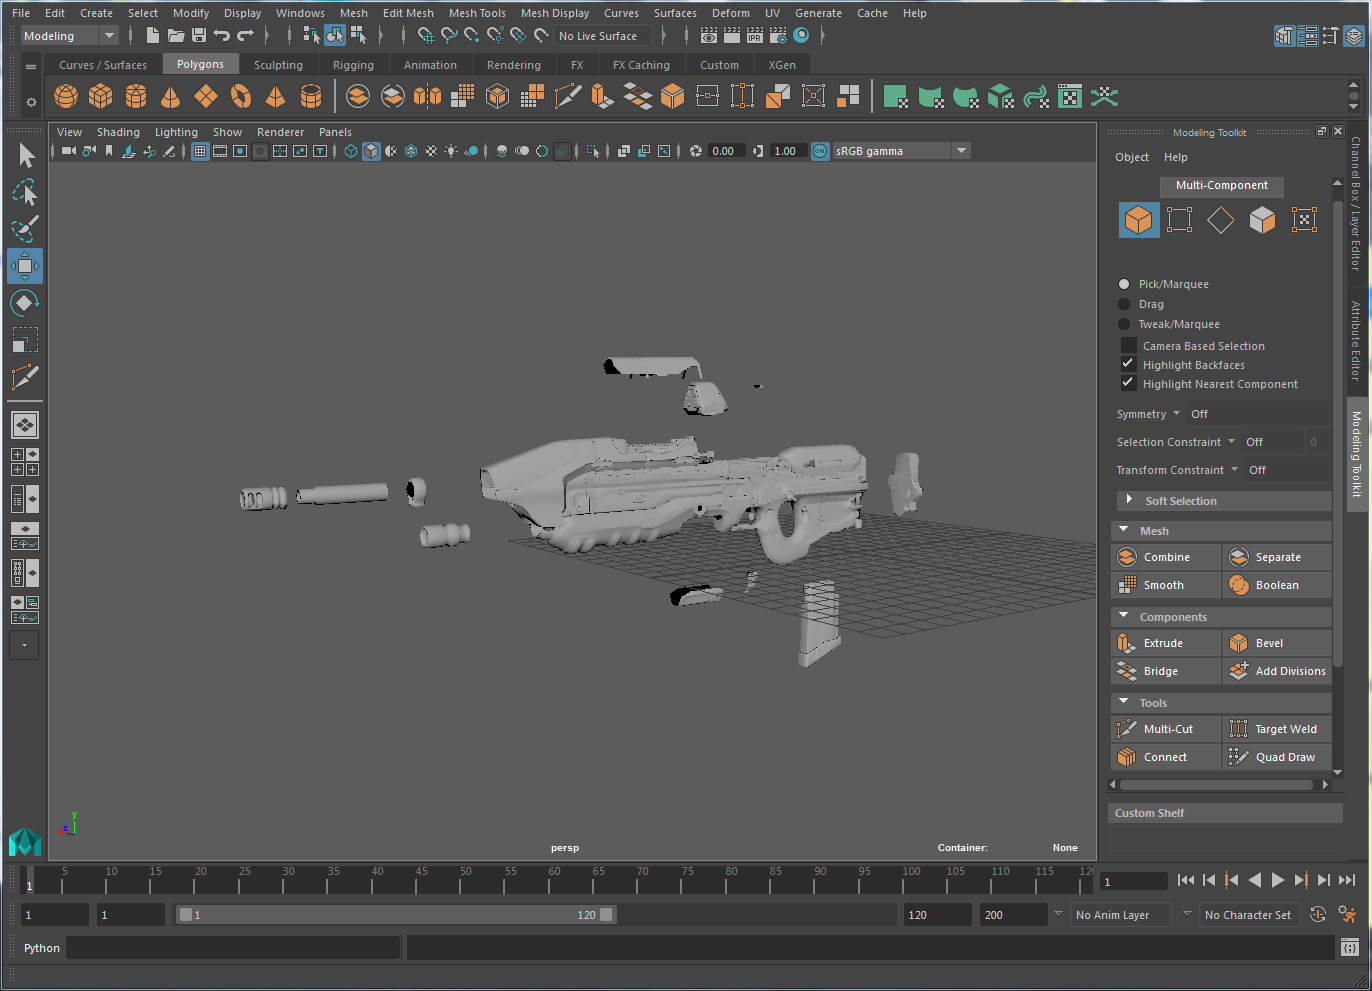Click the polygon torus shelf icon
This screenshot has height=991, width=1372.
(241, 96)
